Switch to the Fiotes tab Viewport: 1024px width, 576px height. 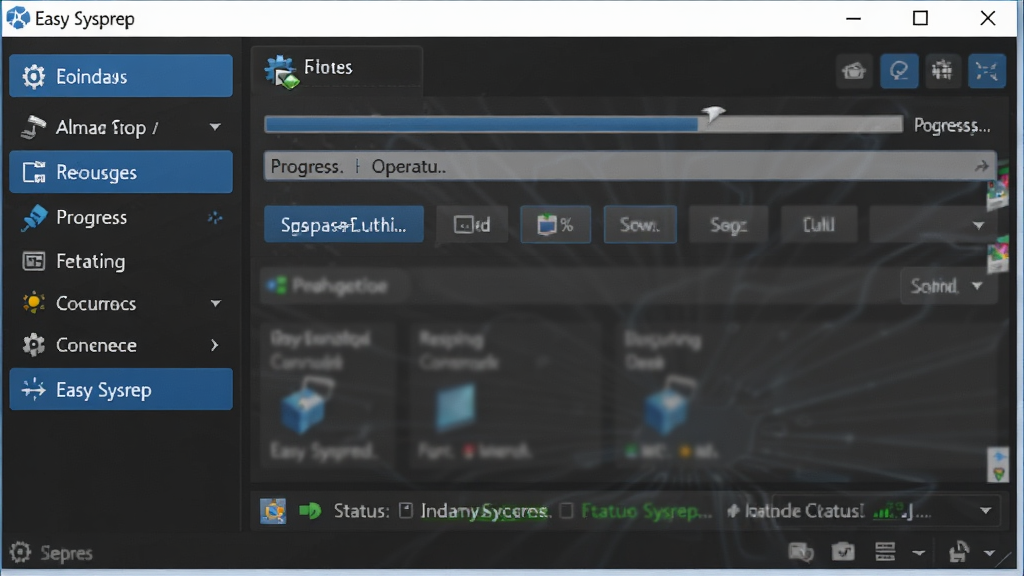[337, 71]
